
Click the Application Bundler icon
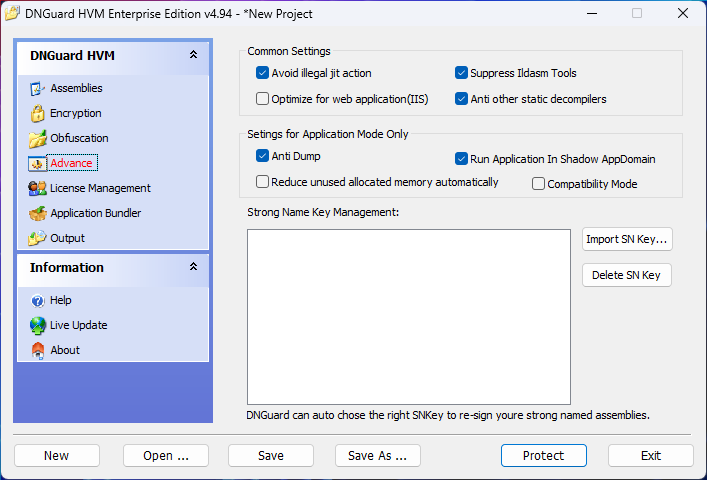[38, 213]
